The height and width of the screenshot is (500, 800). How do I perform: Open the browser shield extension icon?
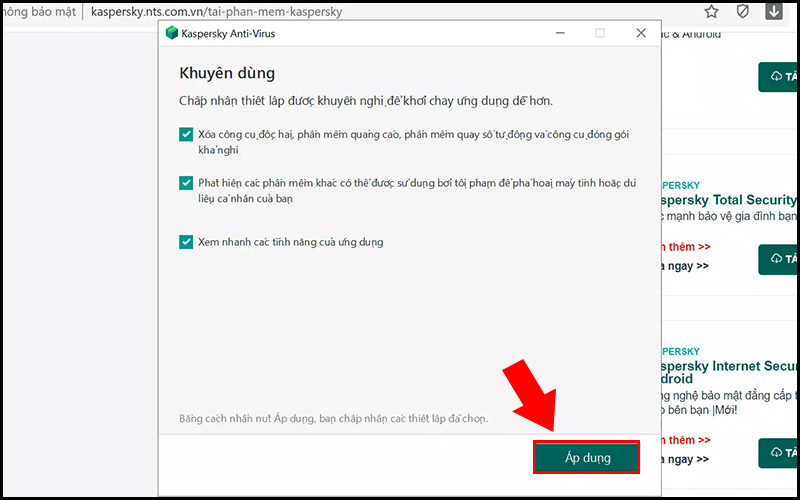tap(743, 11)
